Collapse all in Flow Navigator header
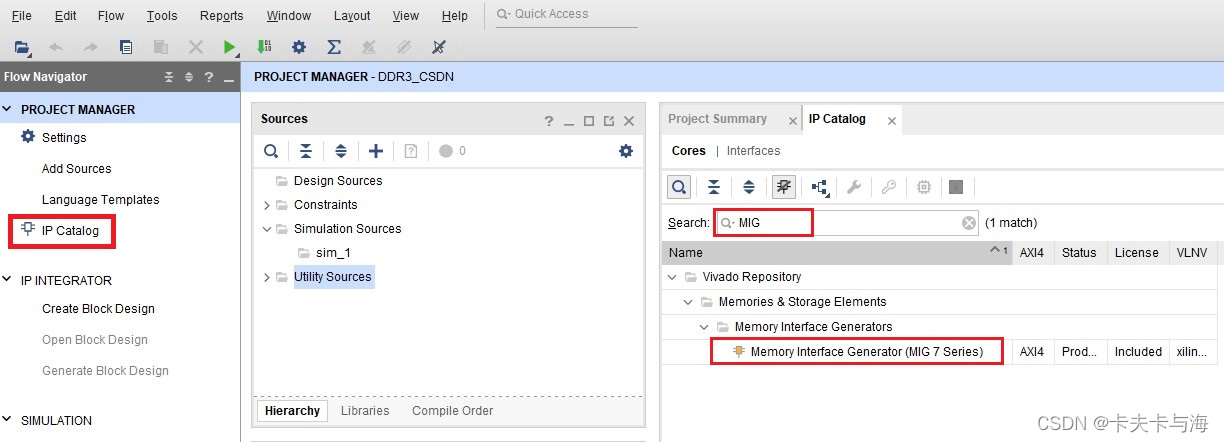Screen dimensions: 1224x442 [169, 77]
